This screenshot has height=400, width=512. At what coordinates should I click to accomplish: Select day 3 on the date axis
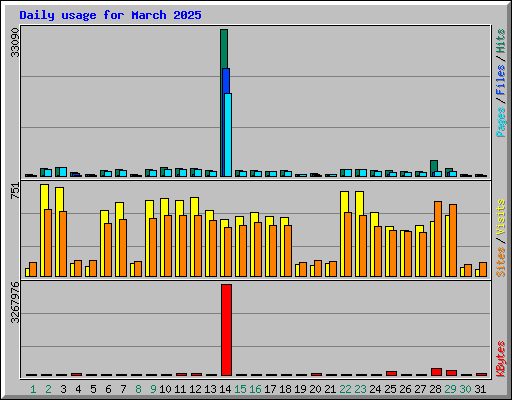tap(63, 389)
